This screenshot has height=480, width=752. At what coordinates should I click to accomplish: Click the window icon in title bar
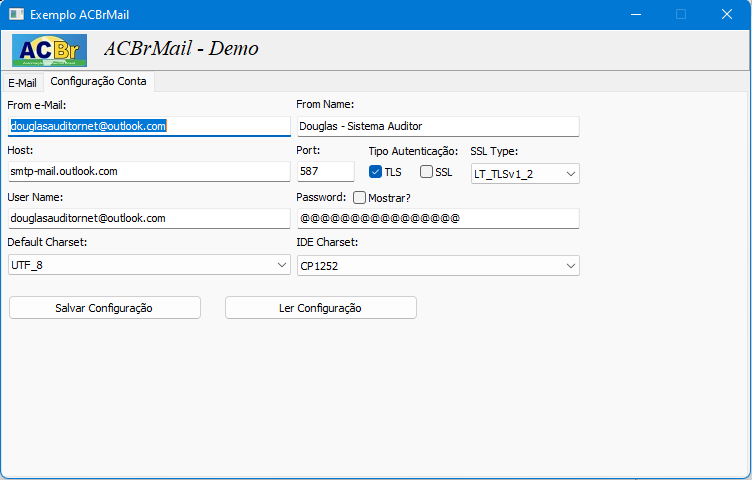pos(16,14)
